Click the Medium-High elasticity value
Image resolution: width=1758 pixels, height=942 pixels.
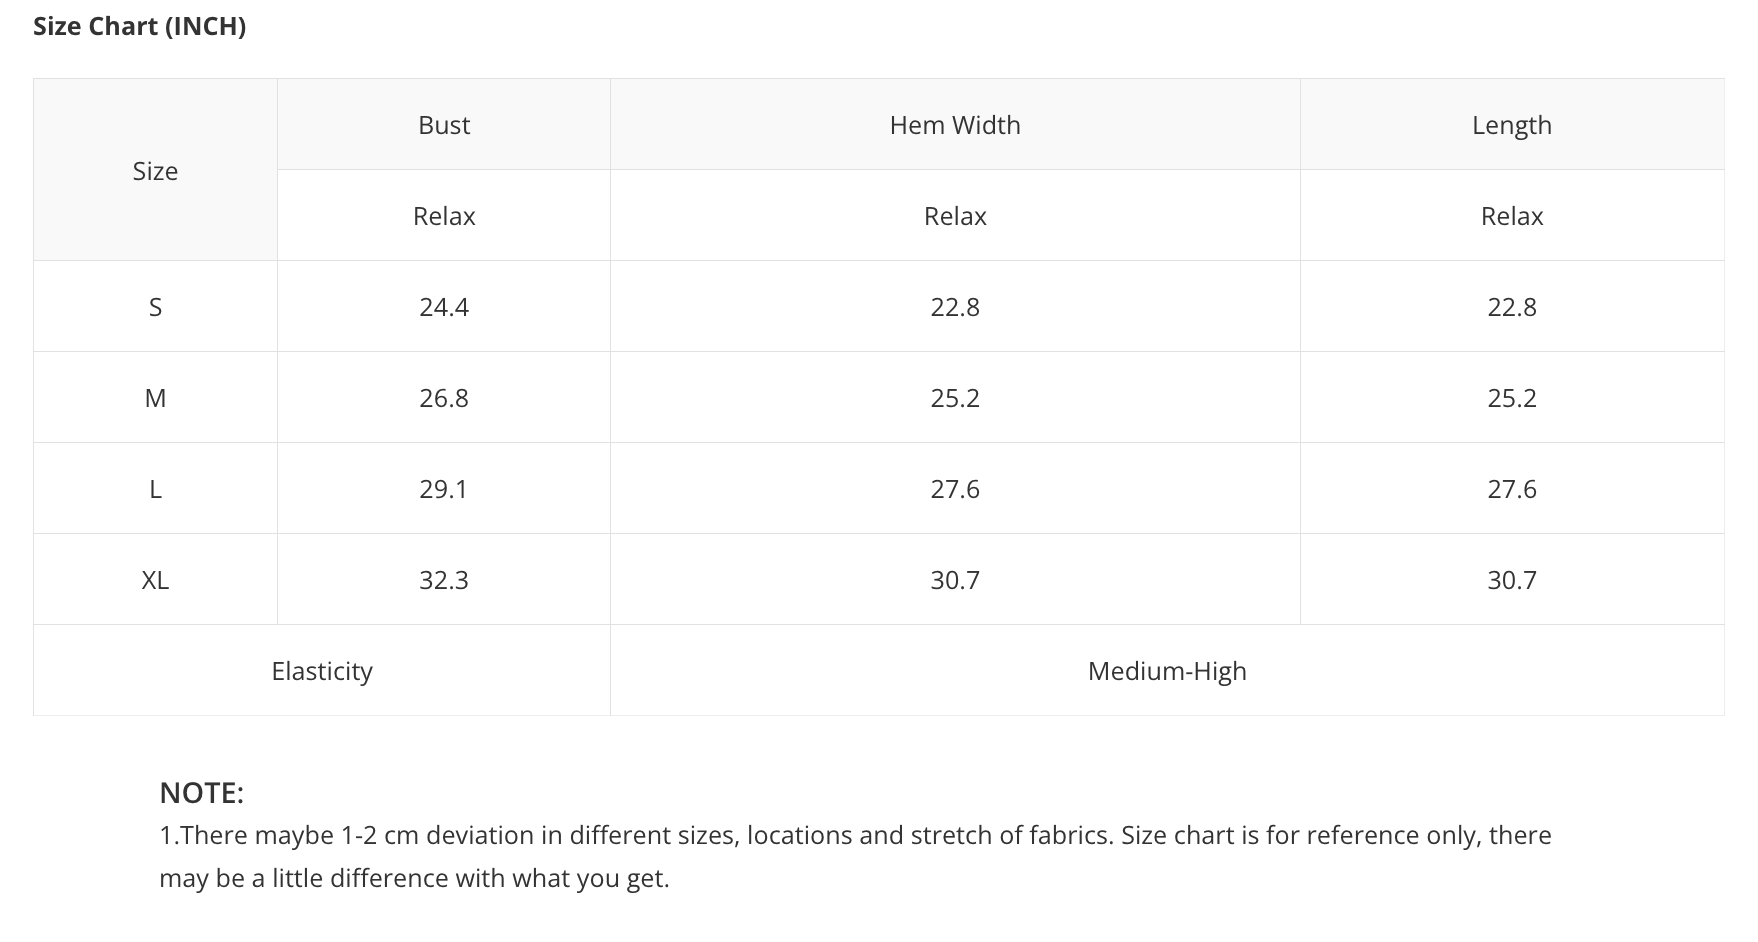1167,671
